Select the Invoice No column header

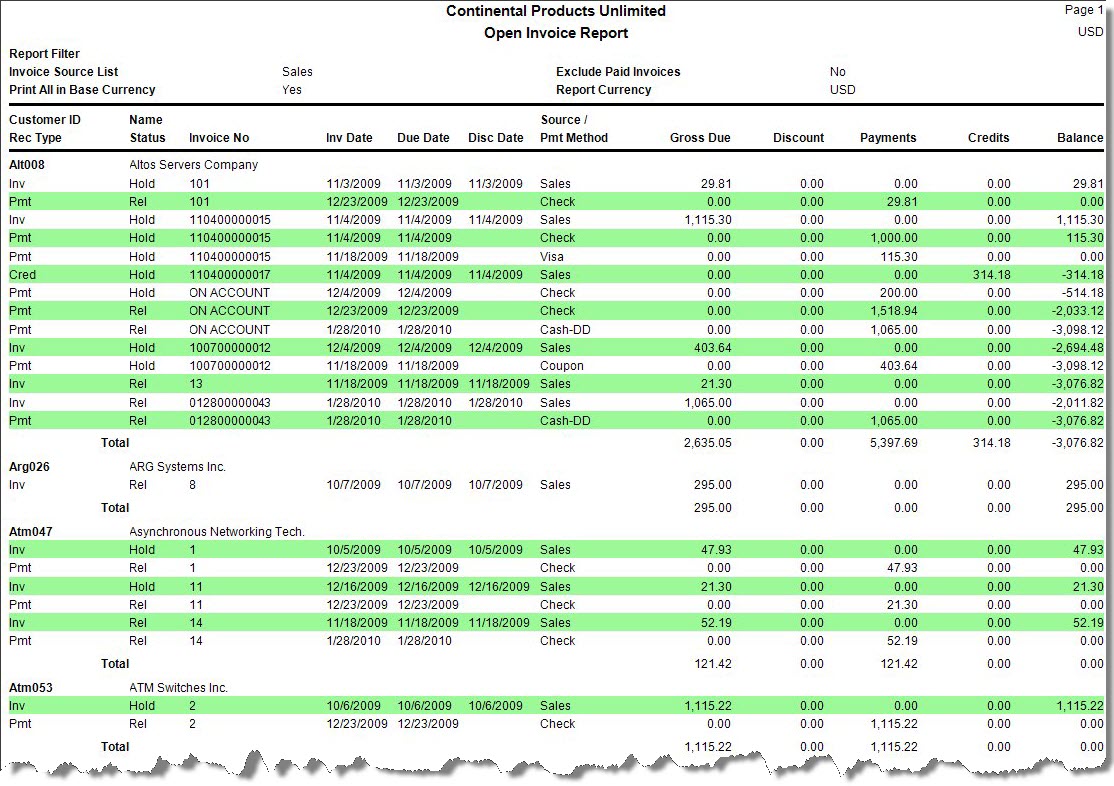point(219,138)
